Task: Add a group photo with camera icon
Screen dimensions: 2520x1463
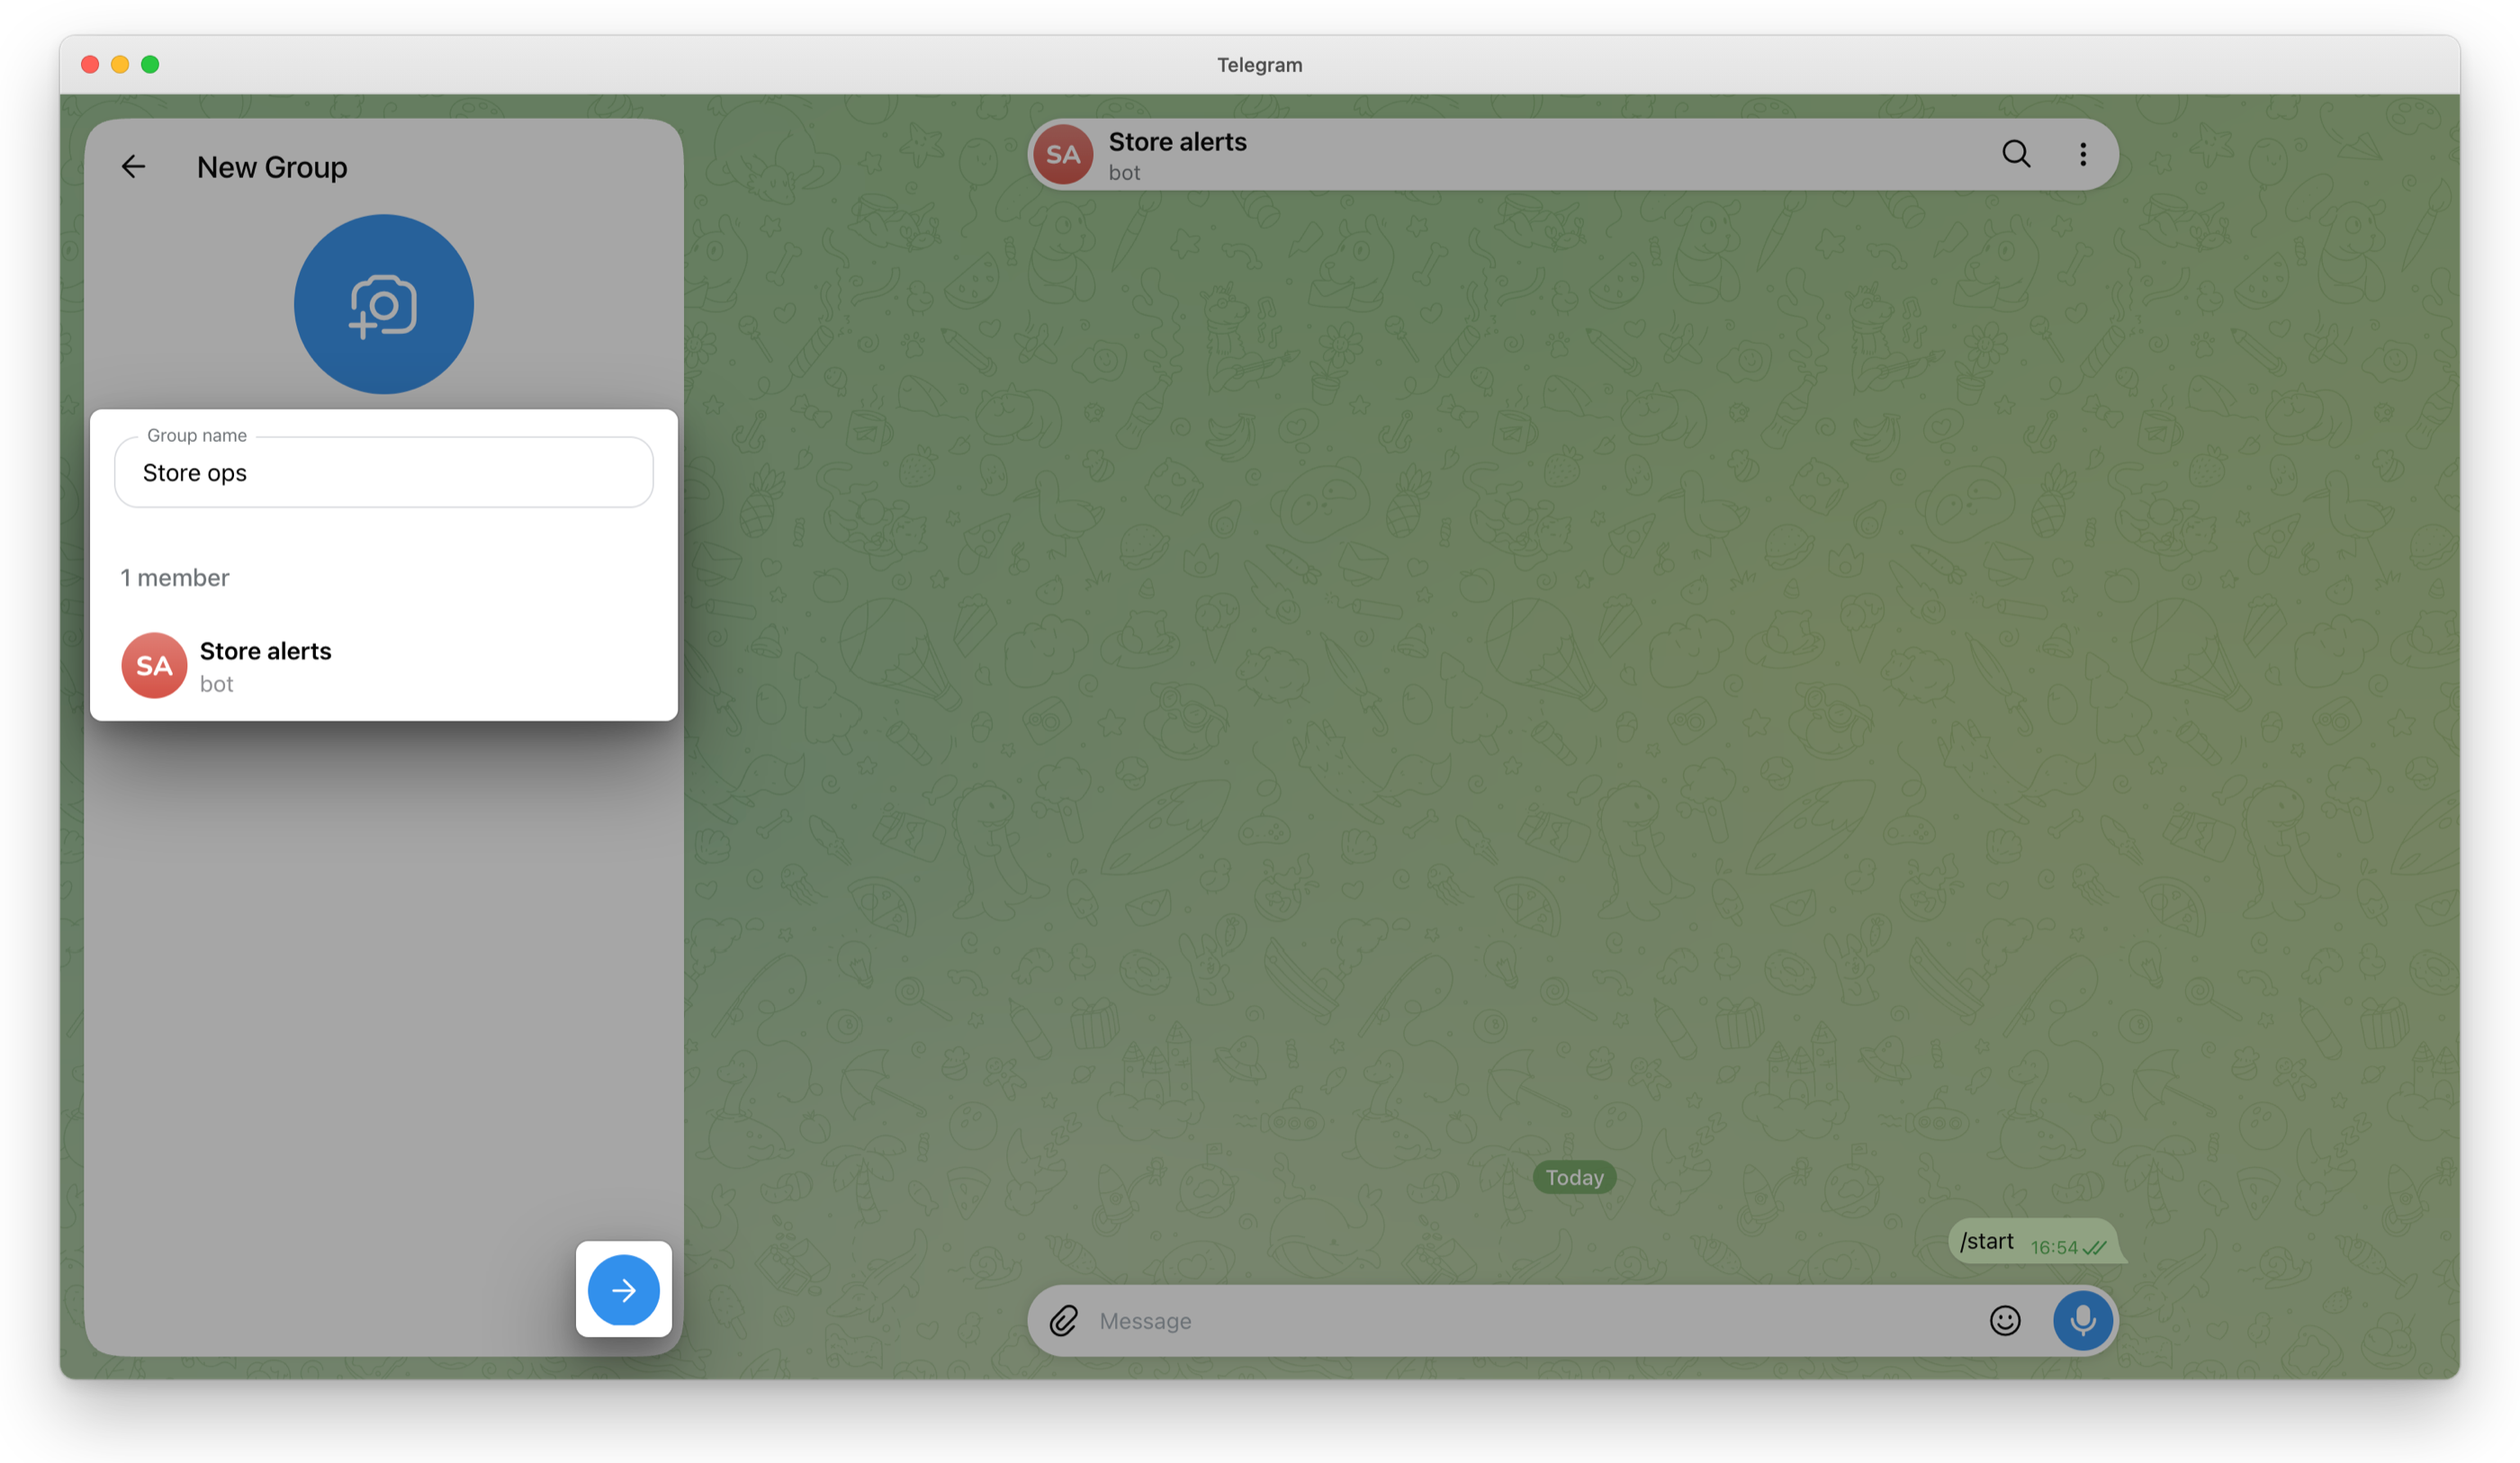Action: click(383, 304)
